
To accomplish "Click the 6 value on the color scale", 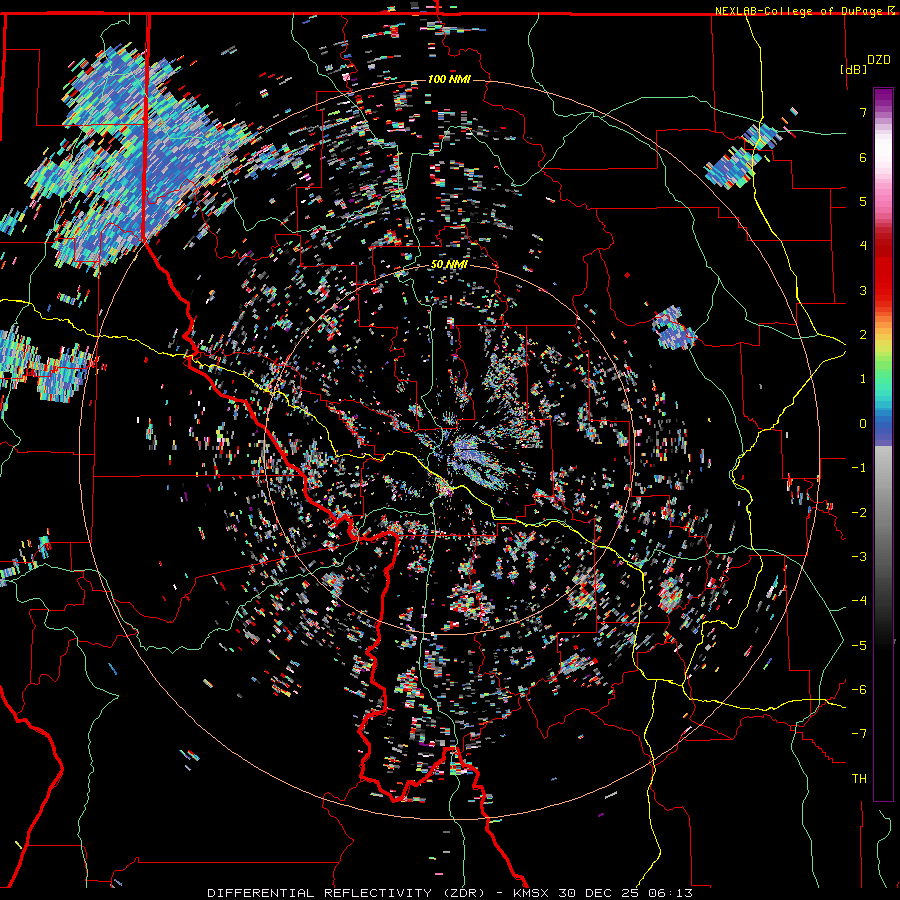I will click(x=863, y=157).
